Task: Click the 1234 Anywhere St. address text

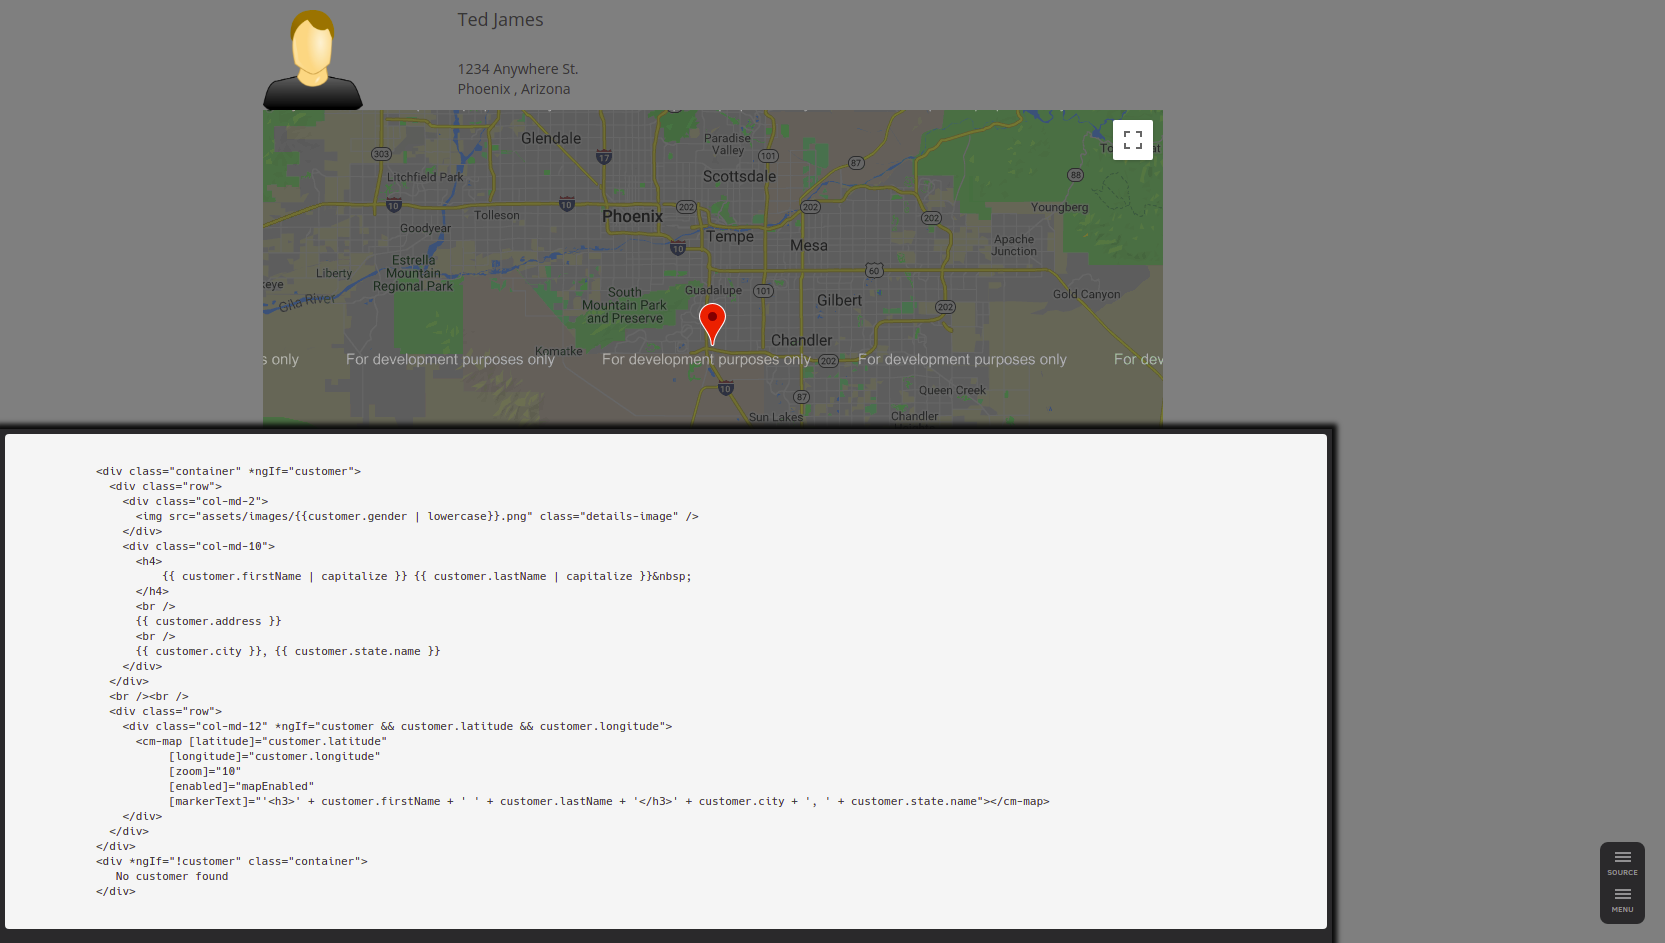Action: pyautogui.click(x=517, y=68)
